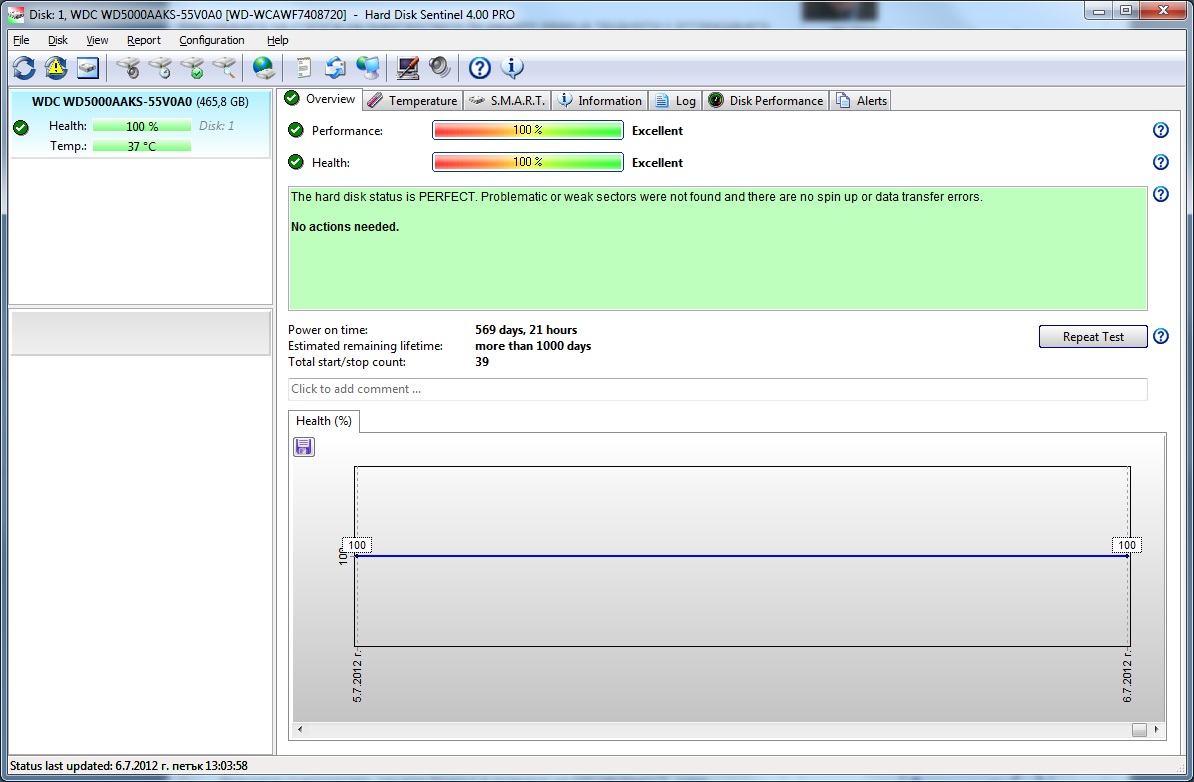Image resolution: width=1194 pixels, height=782 pixels.
Task: Click the globe with disk toolbar icon
Action: tap(263, 68)
